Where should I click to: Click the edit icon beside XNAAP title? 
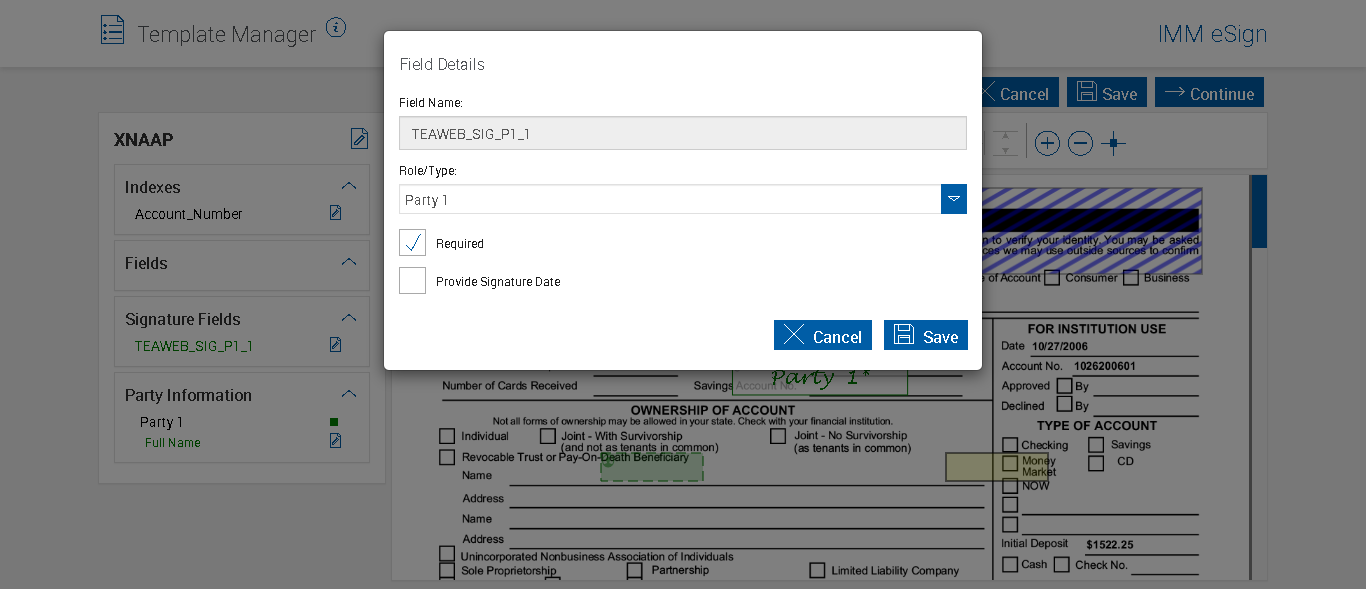(359, 139)
